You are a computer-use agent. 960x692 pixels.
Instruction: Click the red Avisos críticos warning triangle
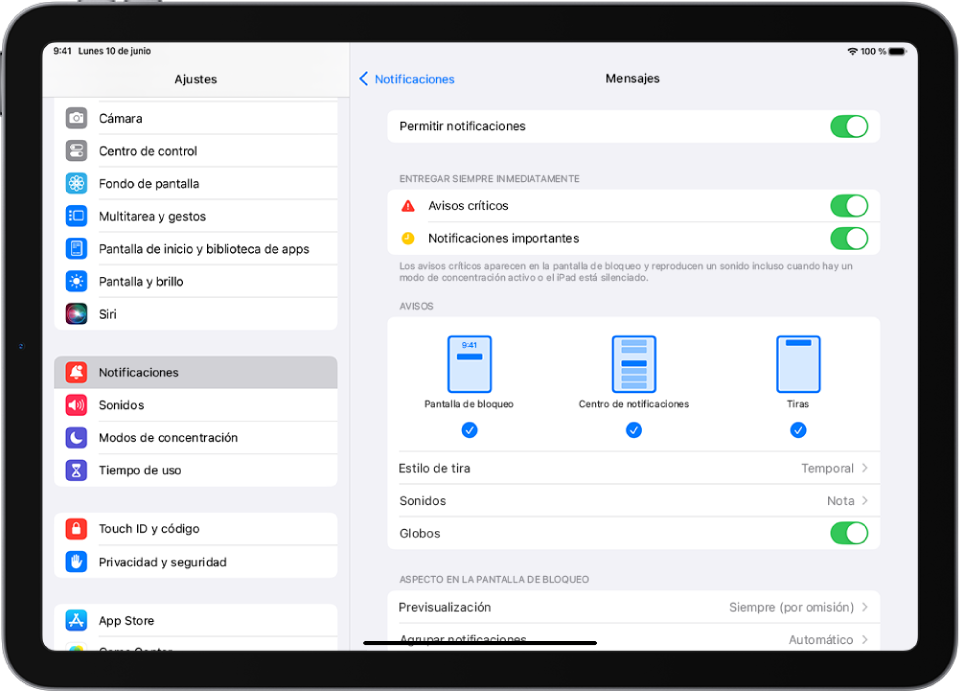pos(408,206)
